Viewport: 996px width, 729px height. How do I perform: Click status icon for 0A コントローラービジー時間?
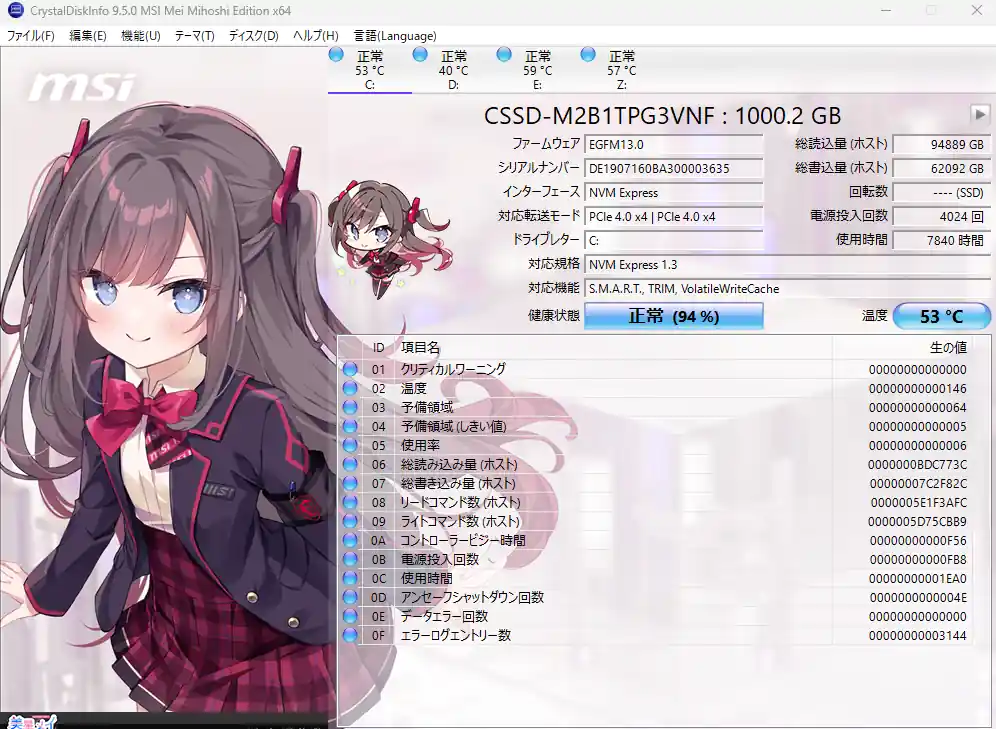350,540
